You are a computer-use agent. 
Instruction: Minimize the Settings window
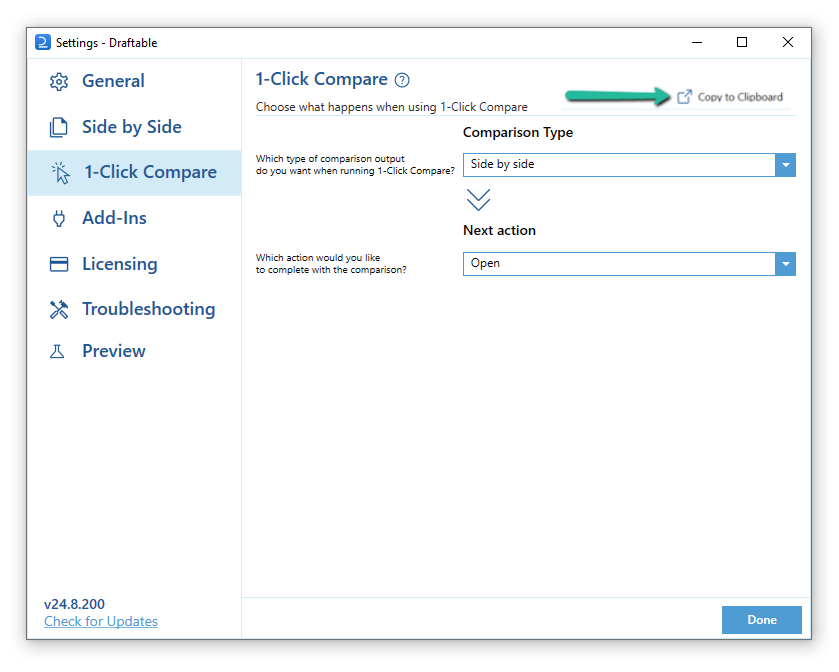tap(697, 42)
